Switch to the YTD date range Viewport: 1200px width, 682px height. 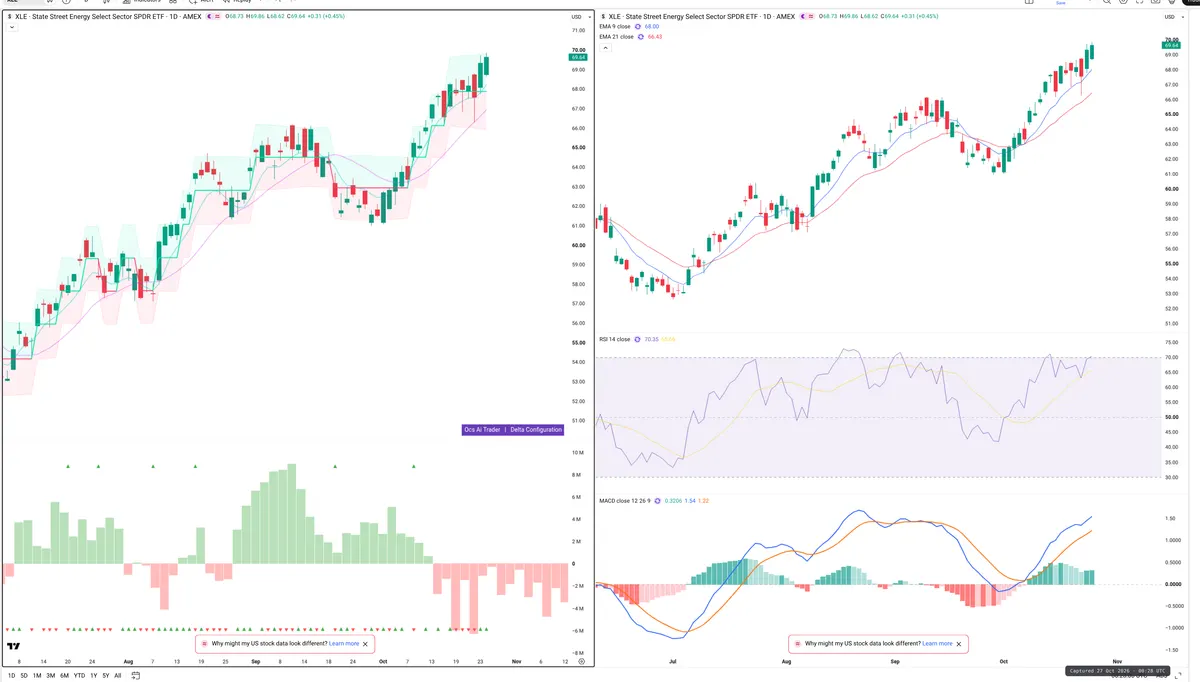pyautogui.click(x=79, y=675)
